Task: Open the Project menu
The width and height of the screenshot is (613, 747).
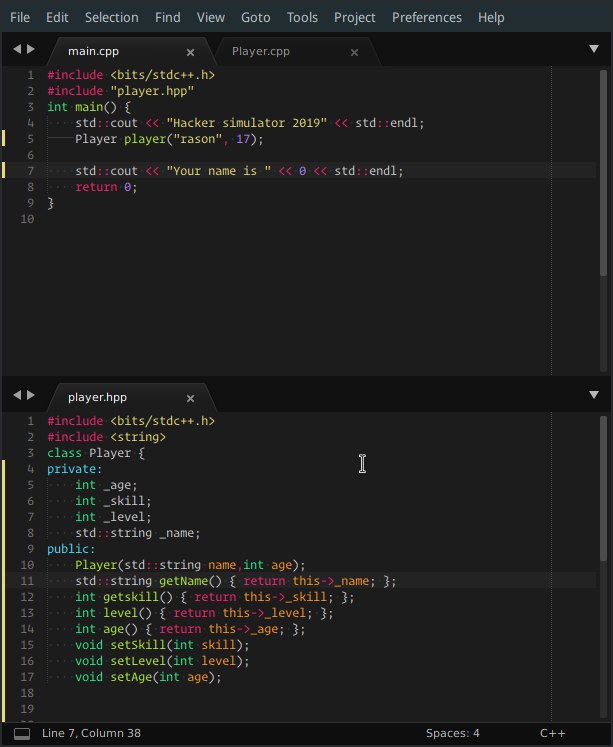Action: pyautogui.click(x=354, y=18)
